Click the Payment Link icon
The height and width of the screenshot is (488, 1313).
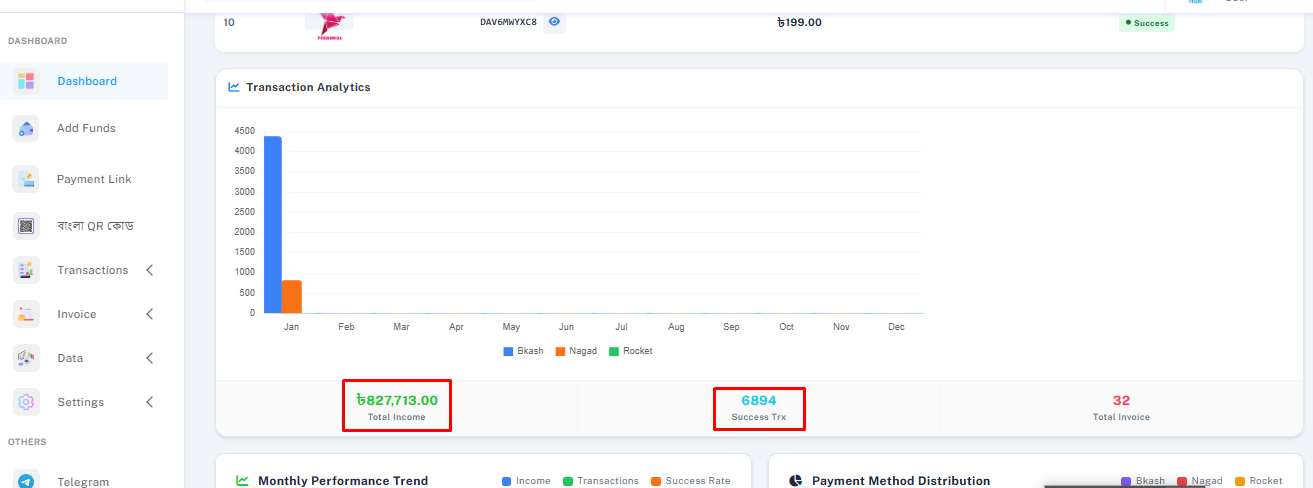[26, 179]
